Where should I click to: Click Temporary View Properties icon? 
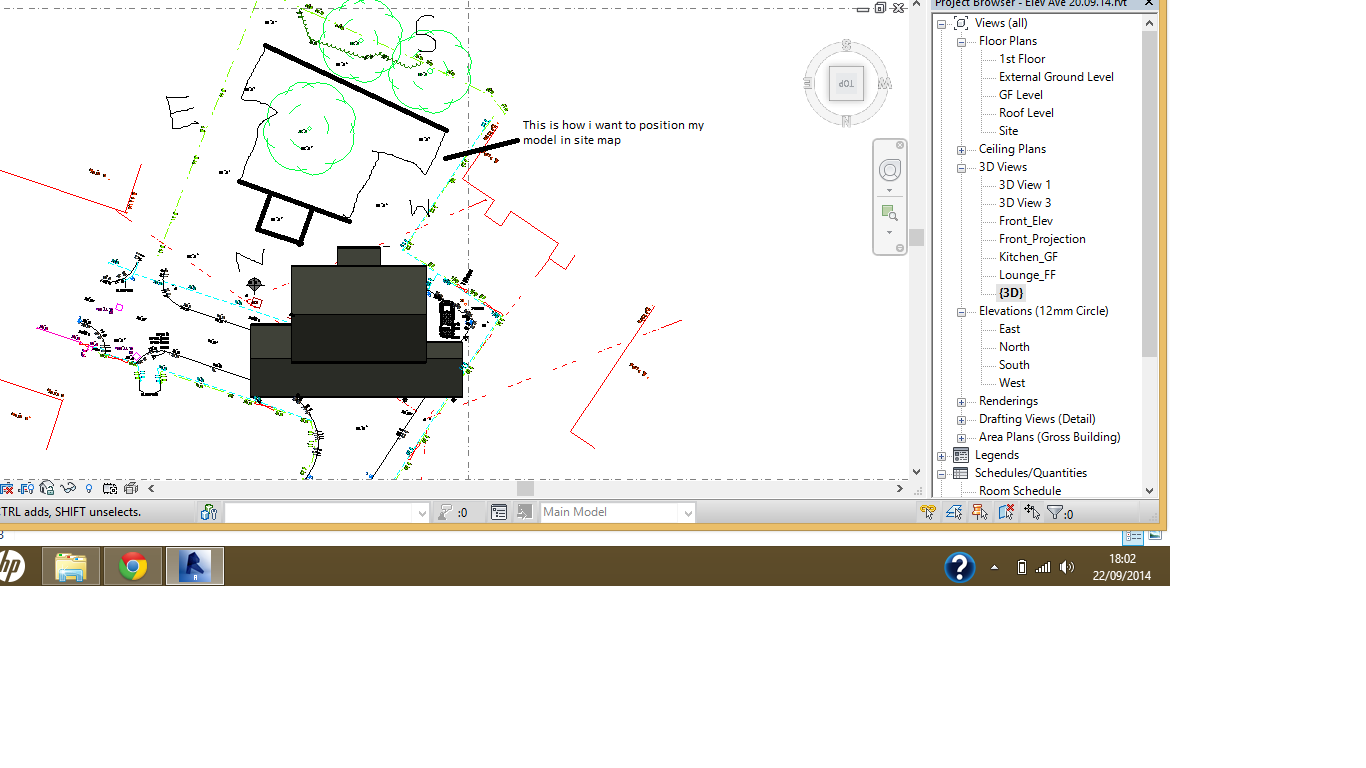[110, 488]
